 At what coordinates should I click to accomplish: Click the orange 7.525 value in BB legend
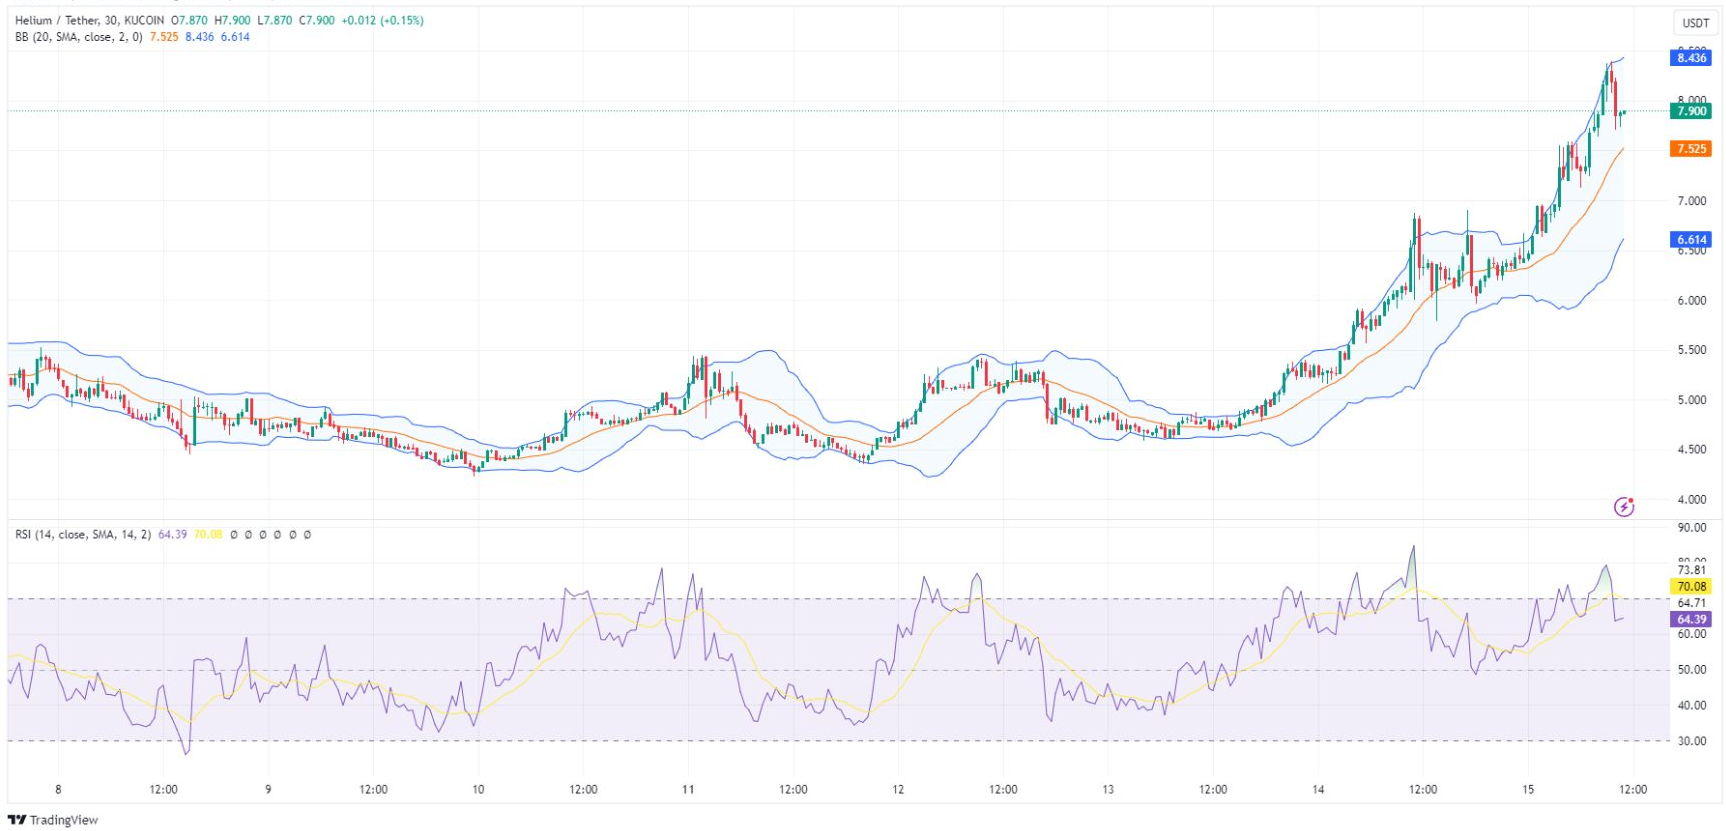tap(164, 37)
